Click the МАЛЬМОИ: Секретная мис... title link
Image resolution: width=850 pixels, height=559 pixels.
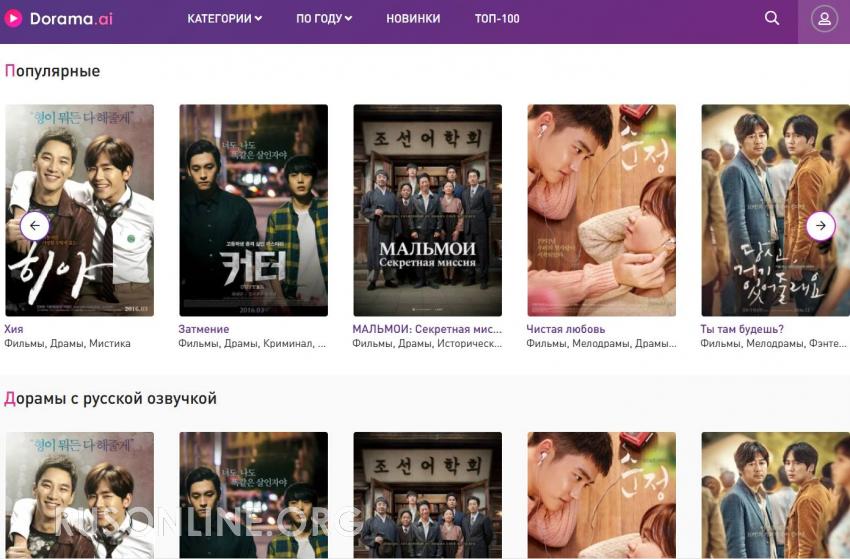[x=427, y=329]
